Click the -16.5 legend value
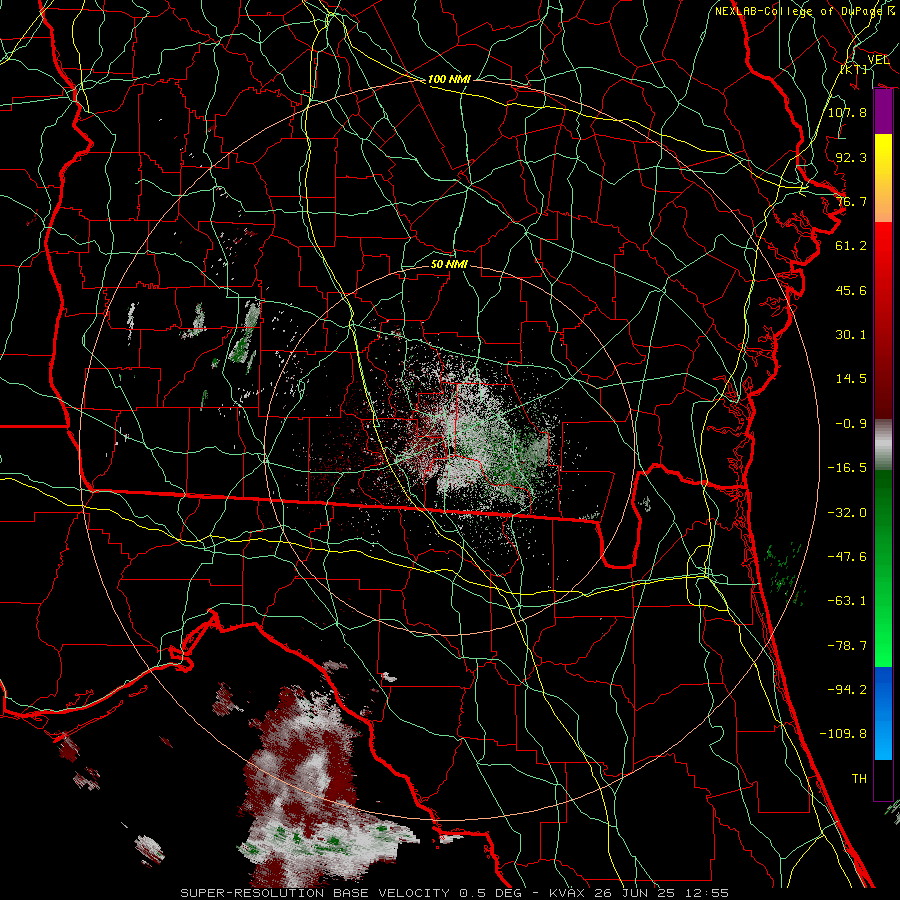 coord(847,468)
